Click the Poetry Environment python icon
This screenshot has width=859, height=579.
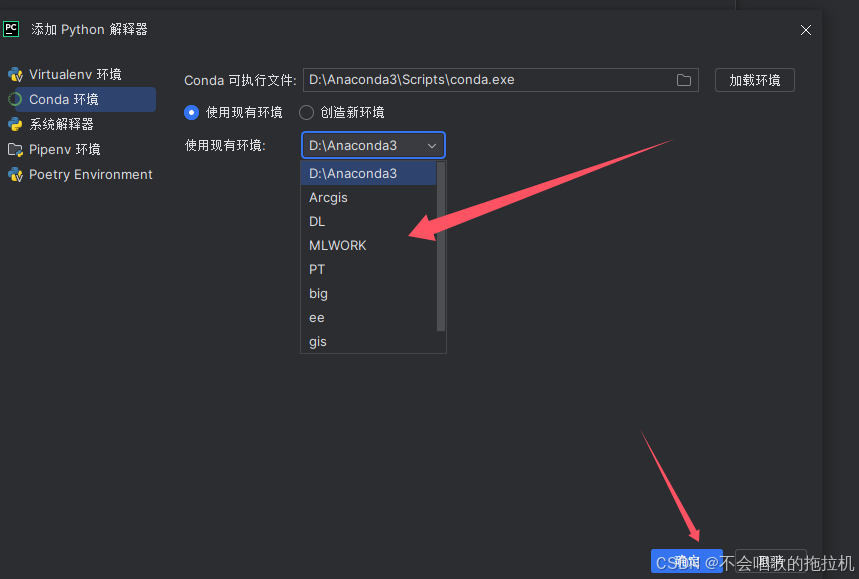tap(15, 175)
